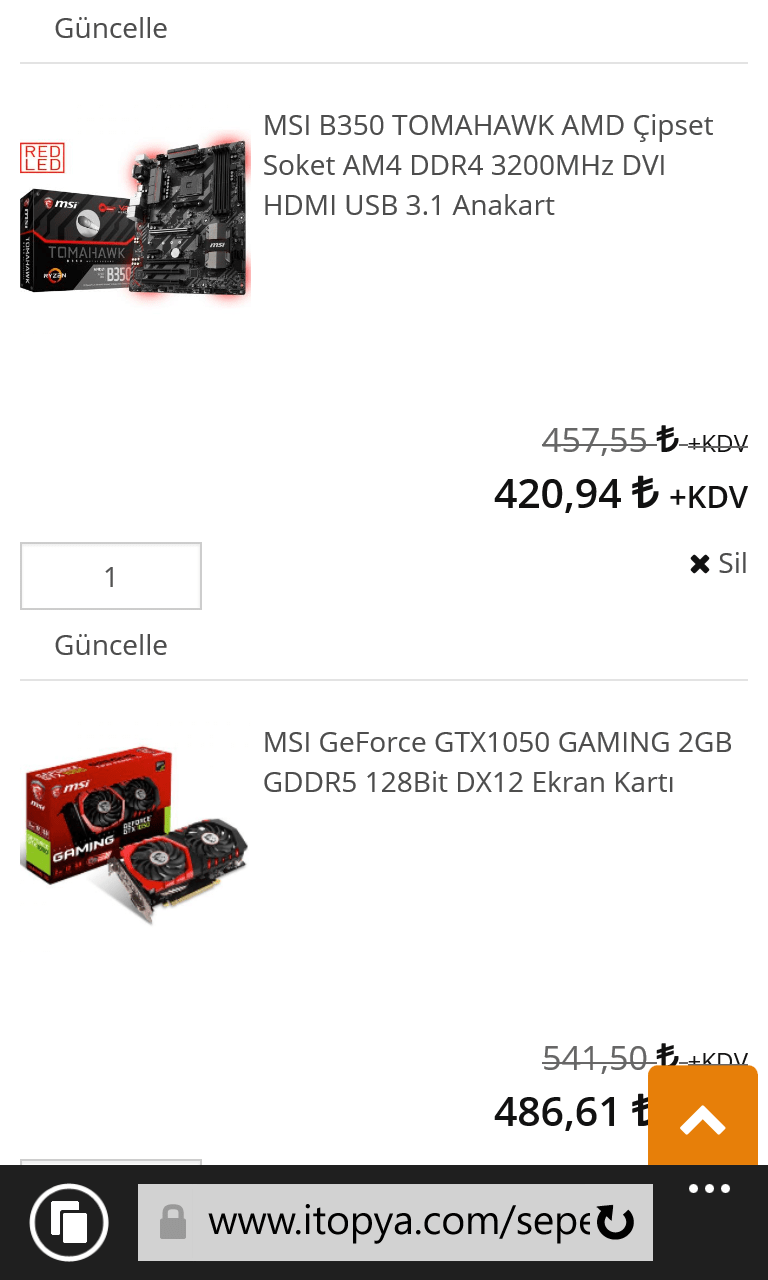Click the crossed-out 457,55 ₺ old price

645,440
